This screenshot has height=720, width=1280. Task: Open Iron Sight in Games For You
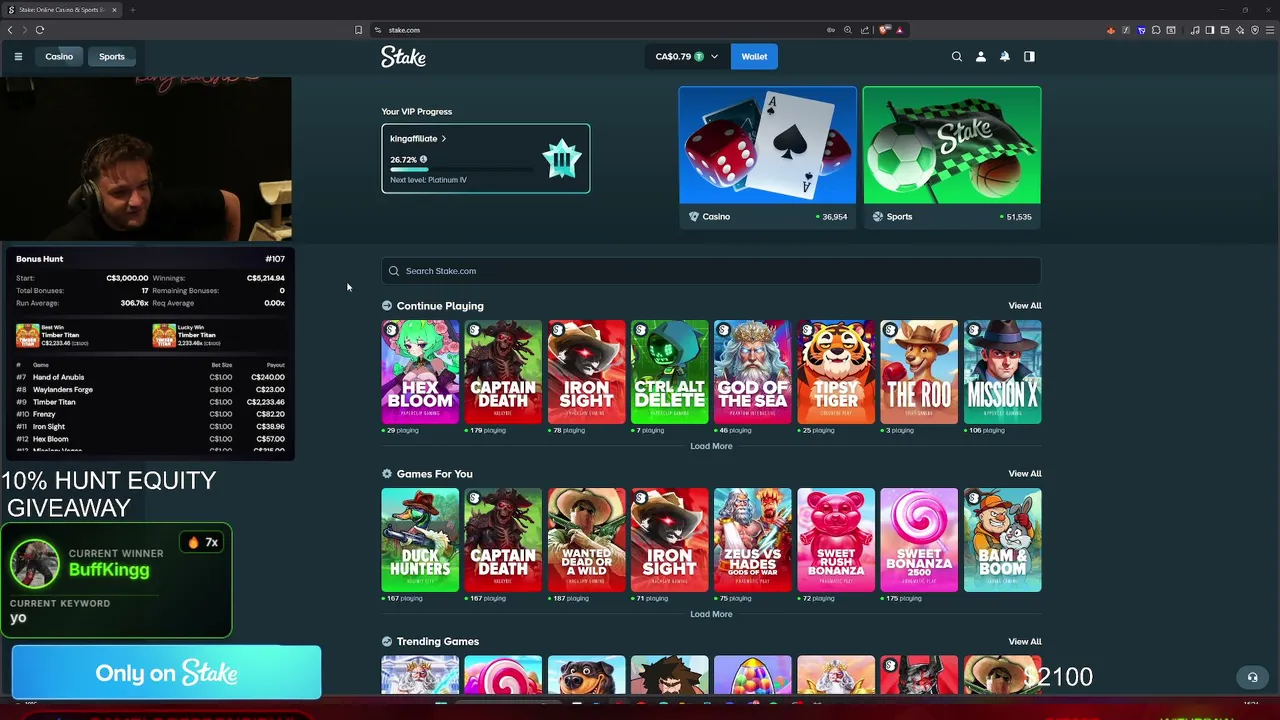coord(669,540)
